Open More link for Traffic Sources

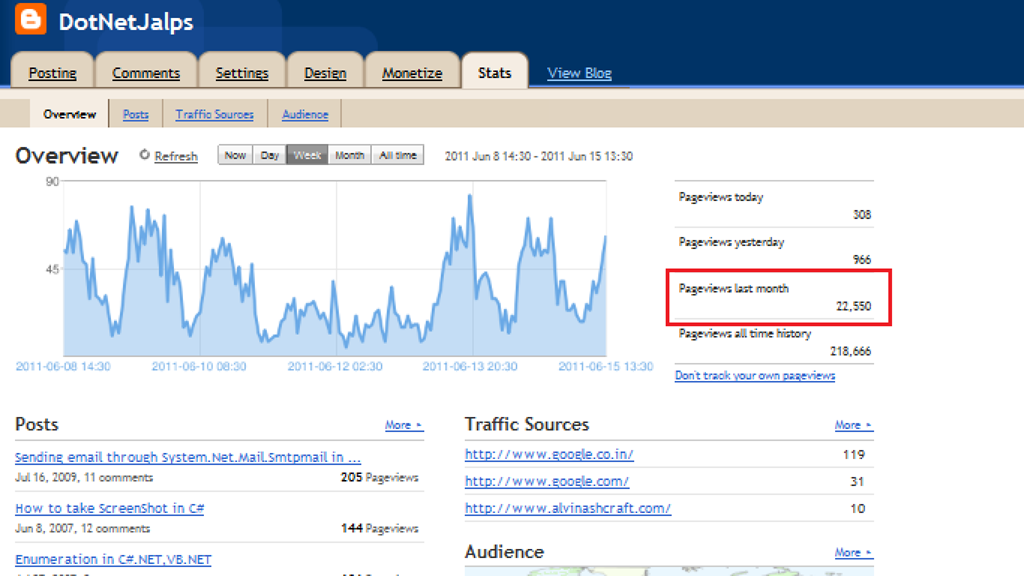tap(853, 425)
